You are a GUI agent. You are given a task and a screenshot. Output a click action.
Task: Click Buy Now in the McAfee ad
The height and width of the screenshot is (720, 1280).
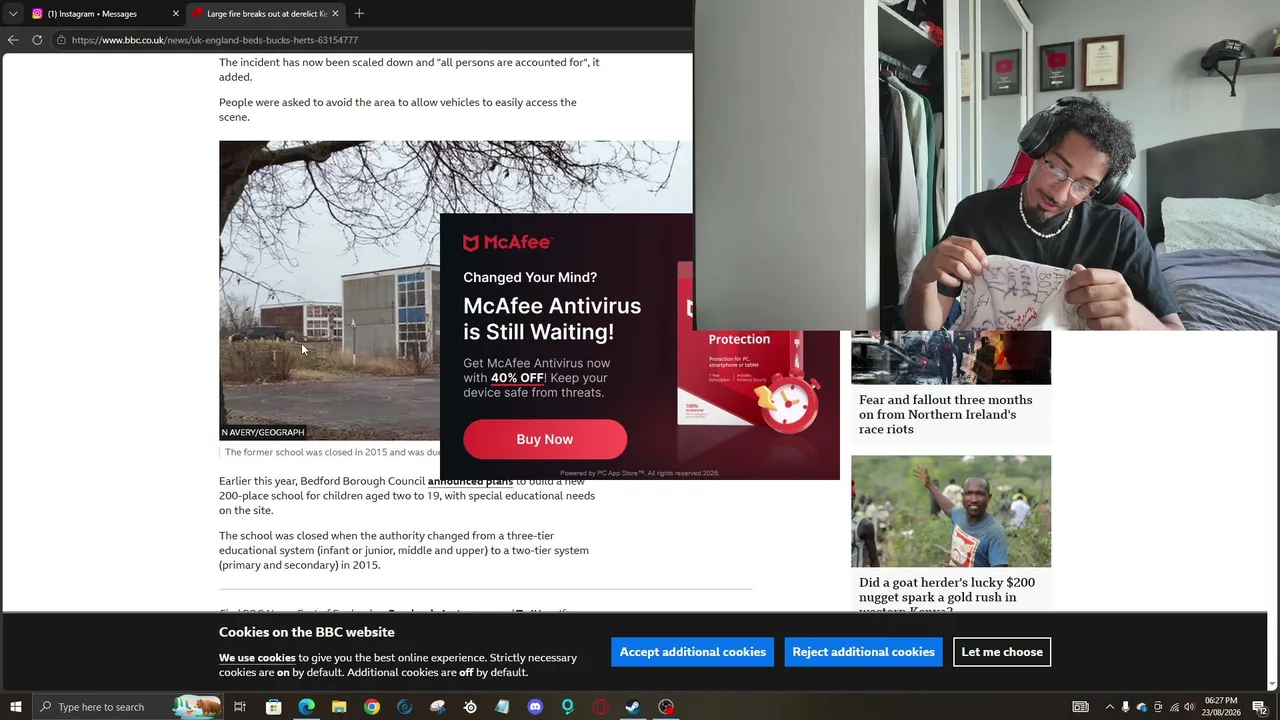pos(545,439)
